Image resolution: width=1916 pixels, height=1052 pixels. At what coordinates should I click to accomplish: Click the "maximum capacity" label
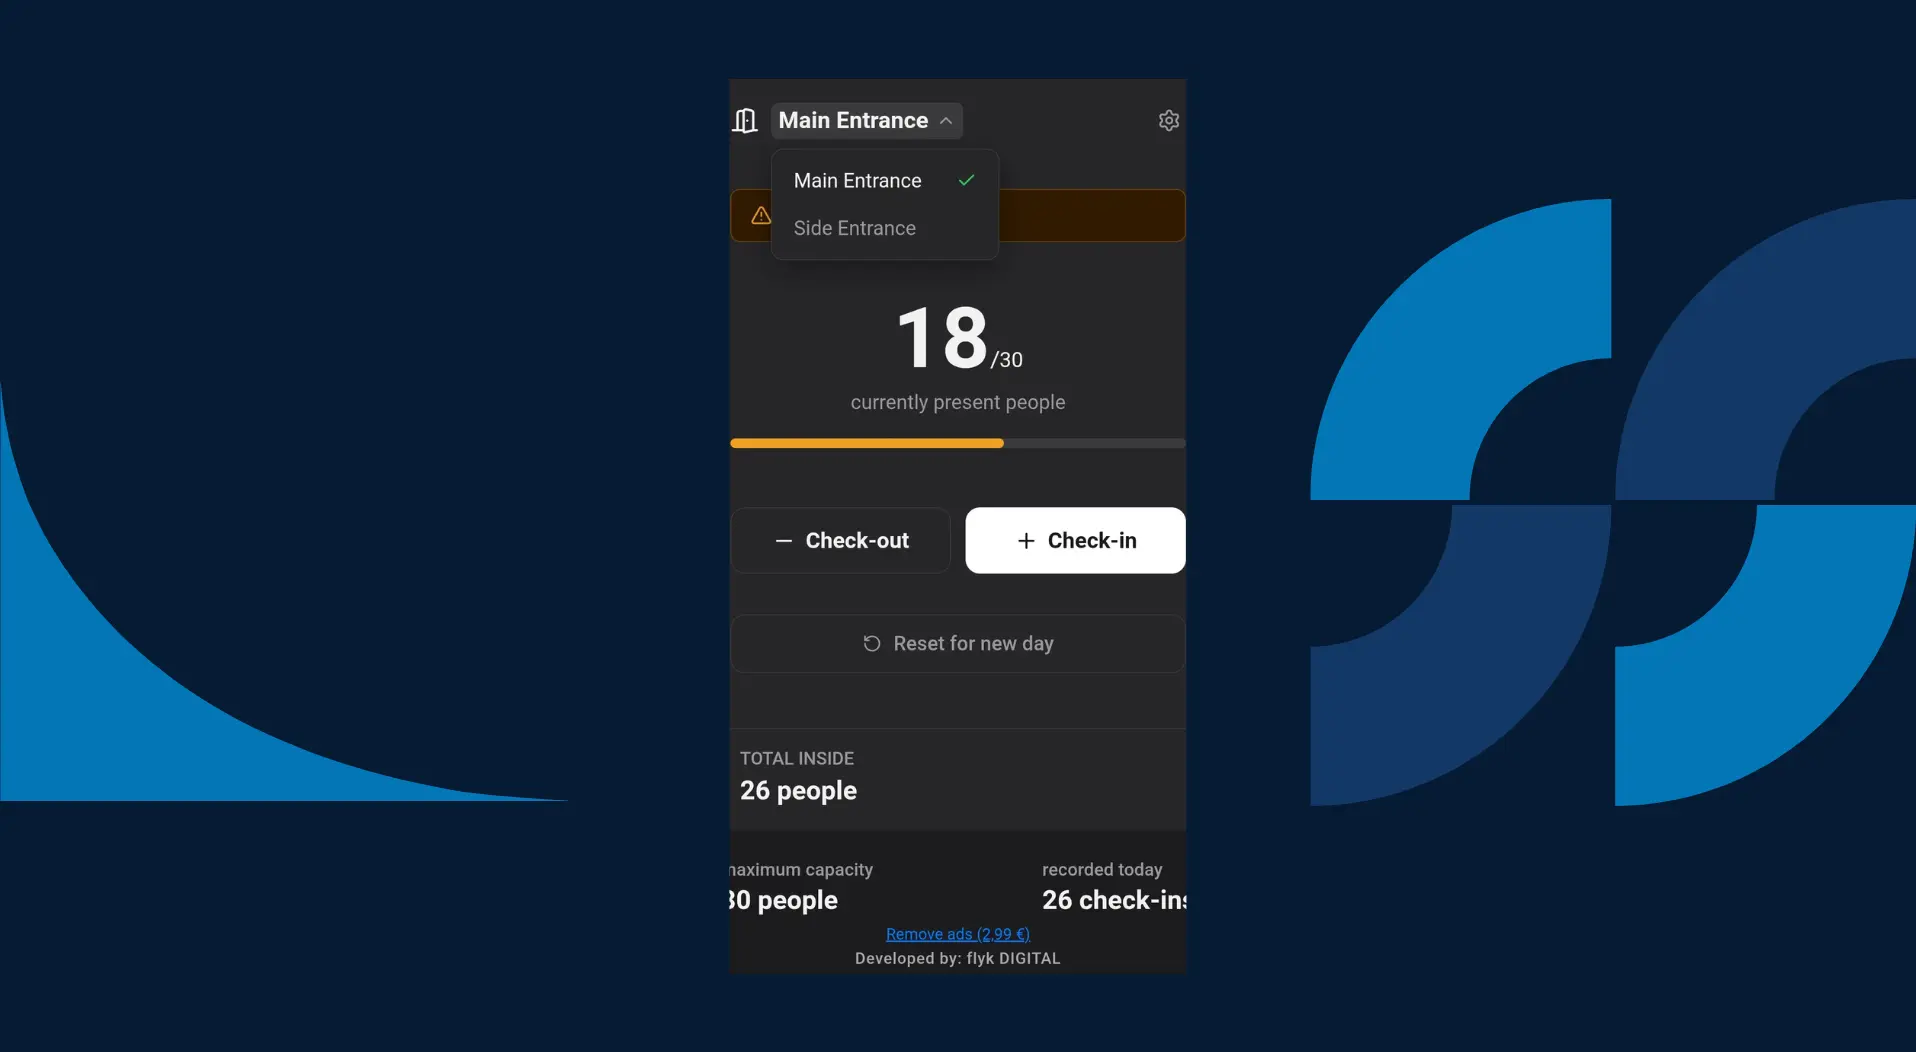801,870
